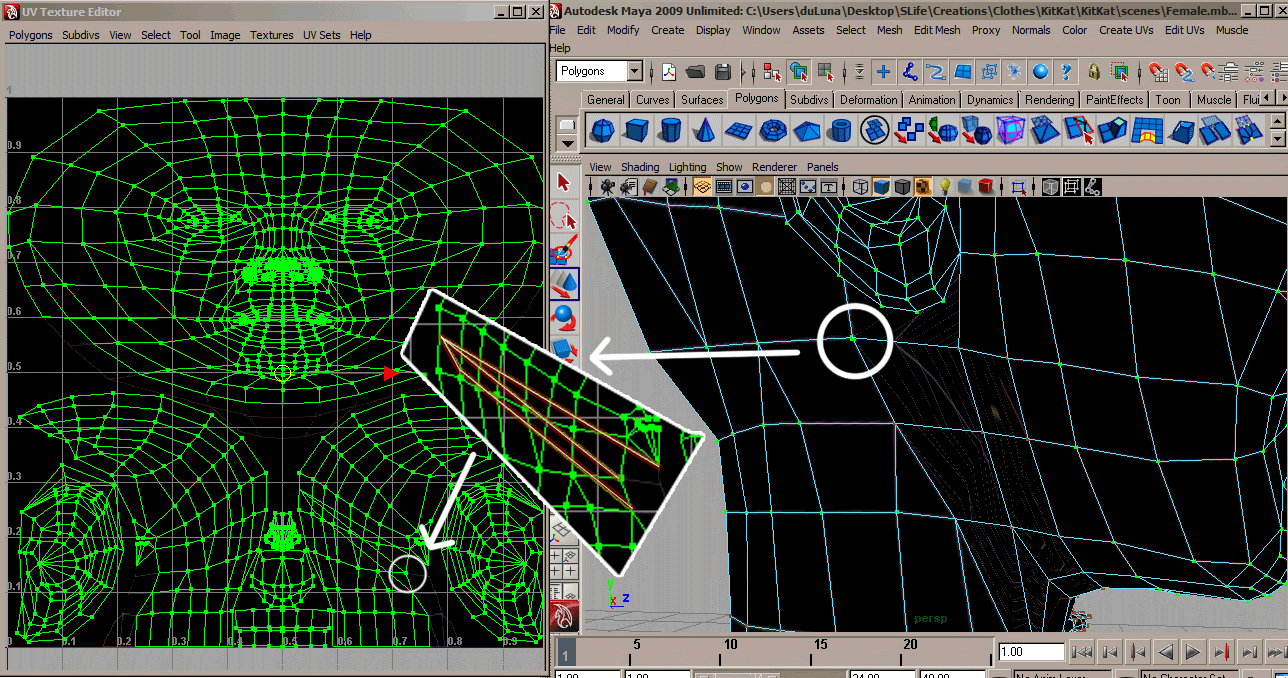Expand the shelf options arrow menu
Viewport: 1288px width, 678px height.
tap(567, 143)
